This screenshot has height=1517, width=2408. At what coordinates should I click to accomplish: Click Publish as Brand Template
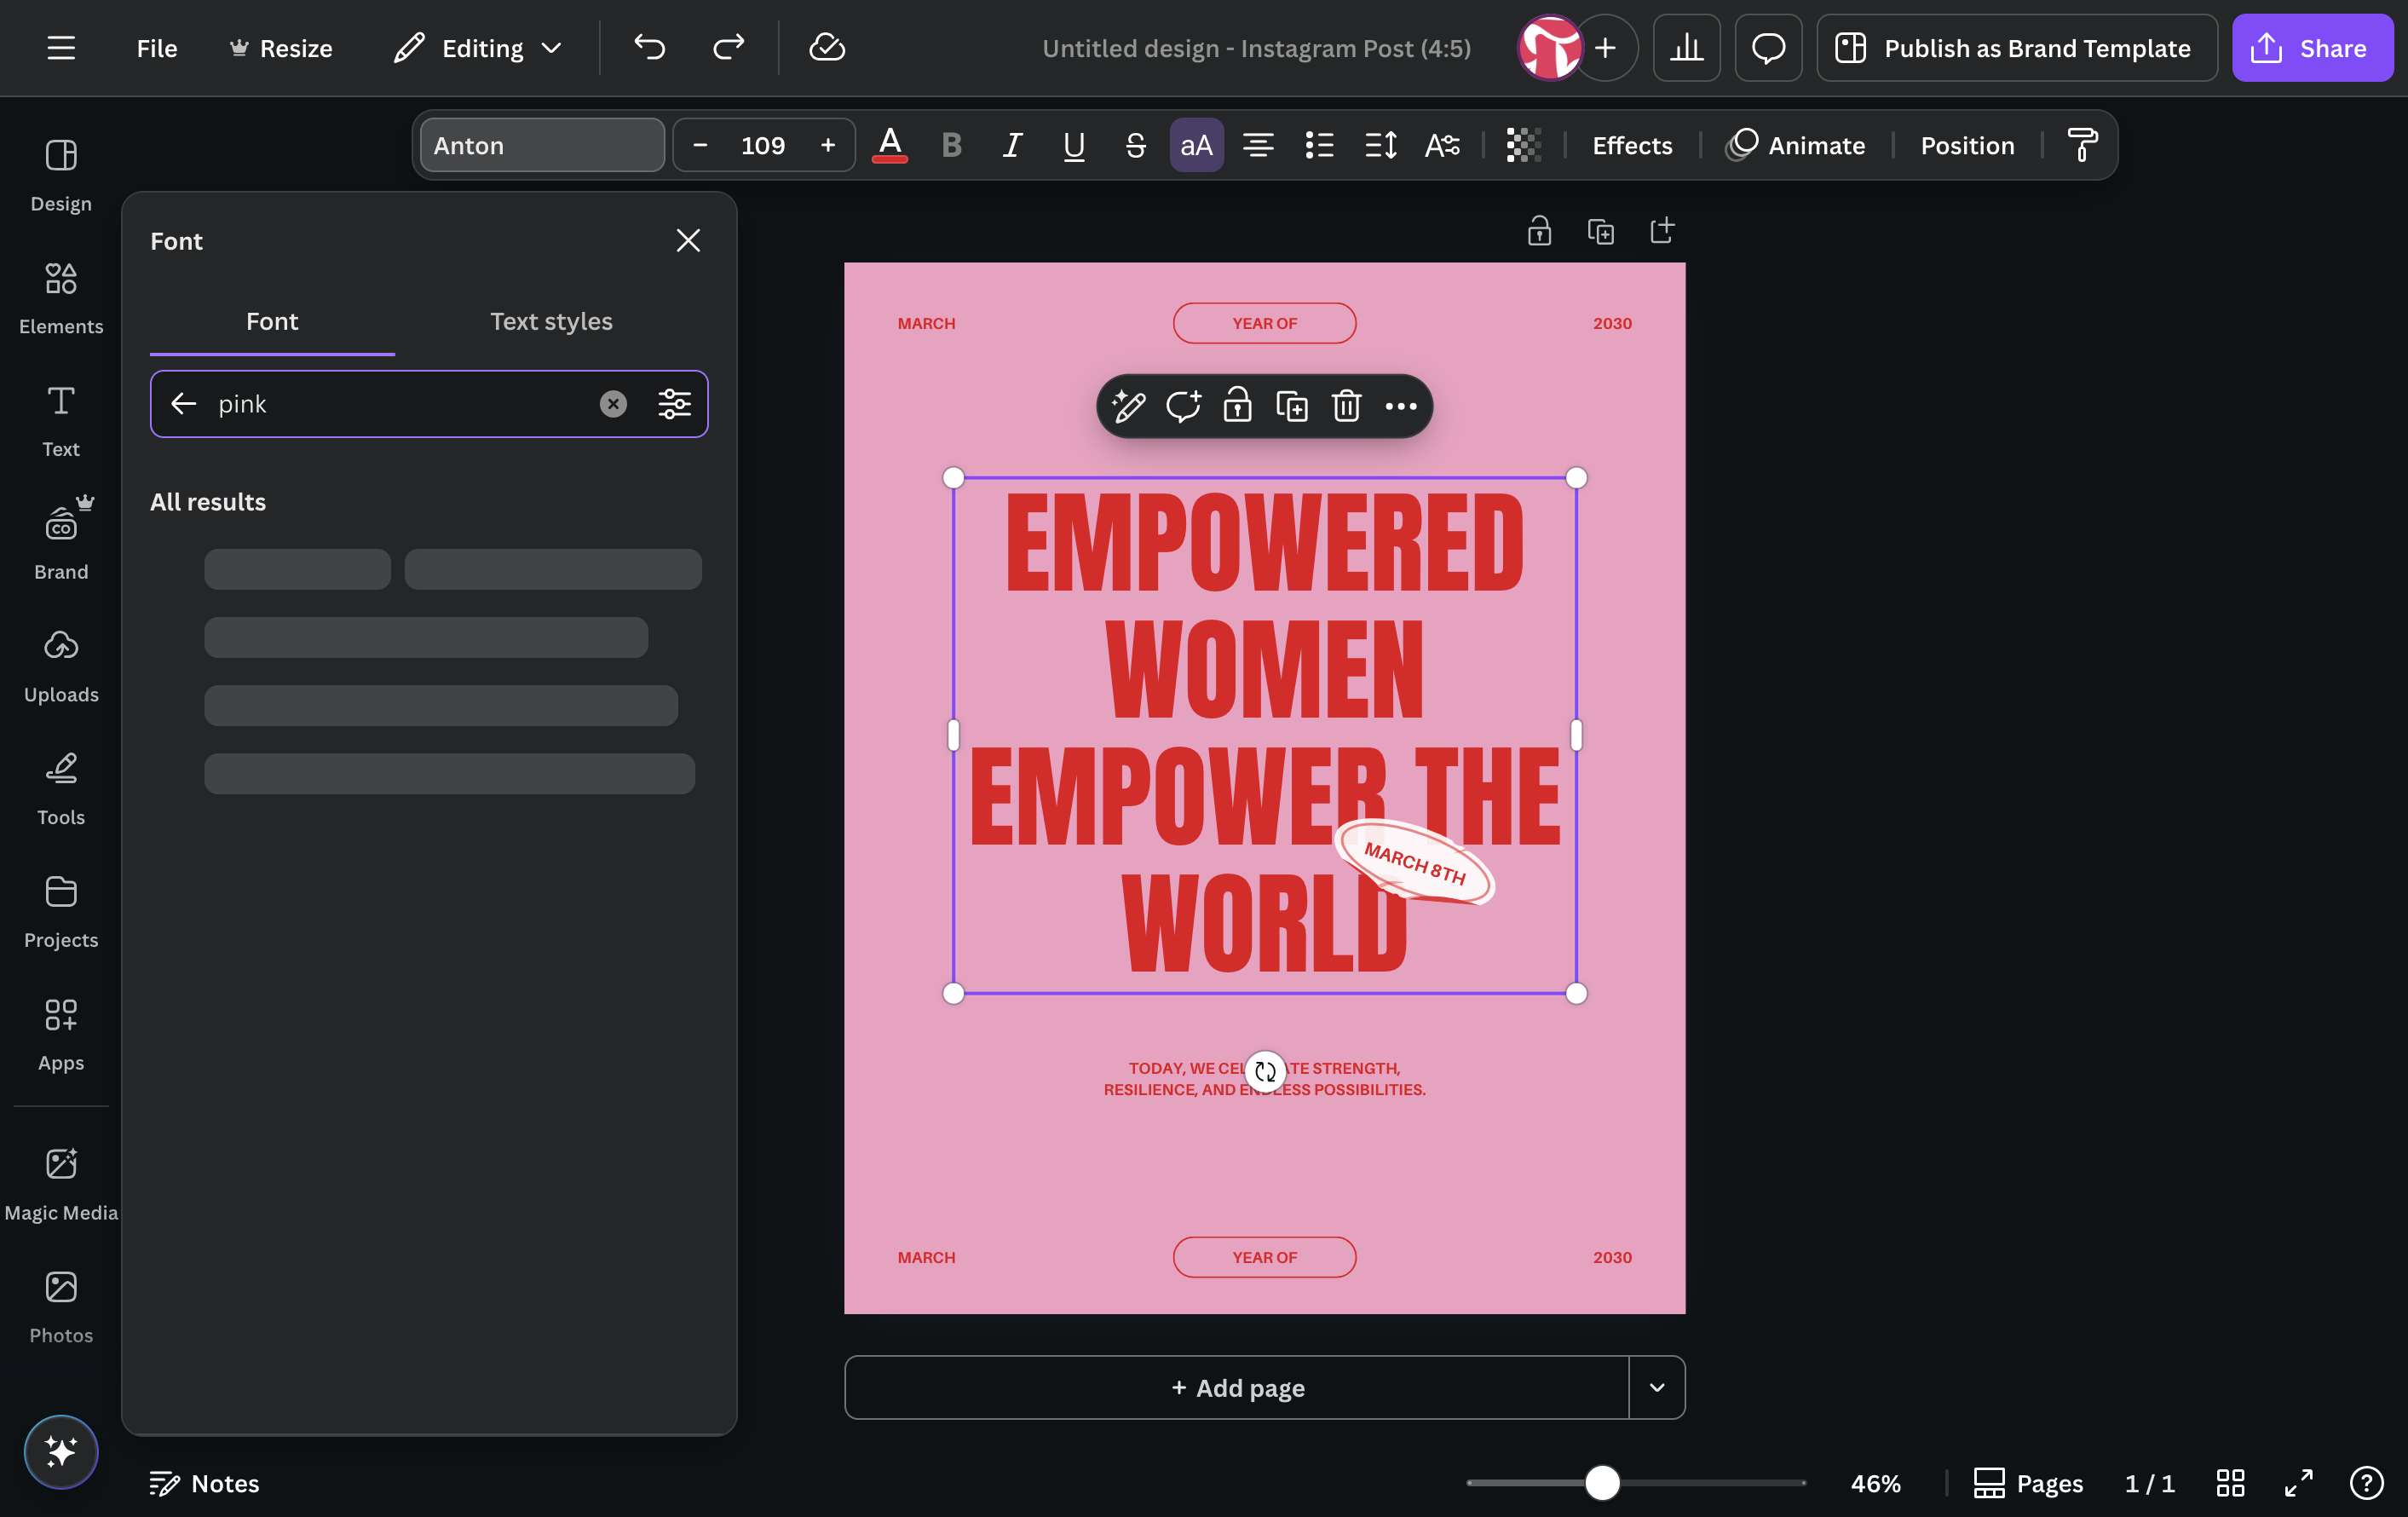2017,47
